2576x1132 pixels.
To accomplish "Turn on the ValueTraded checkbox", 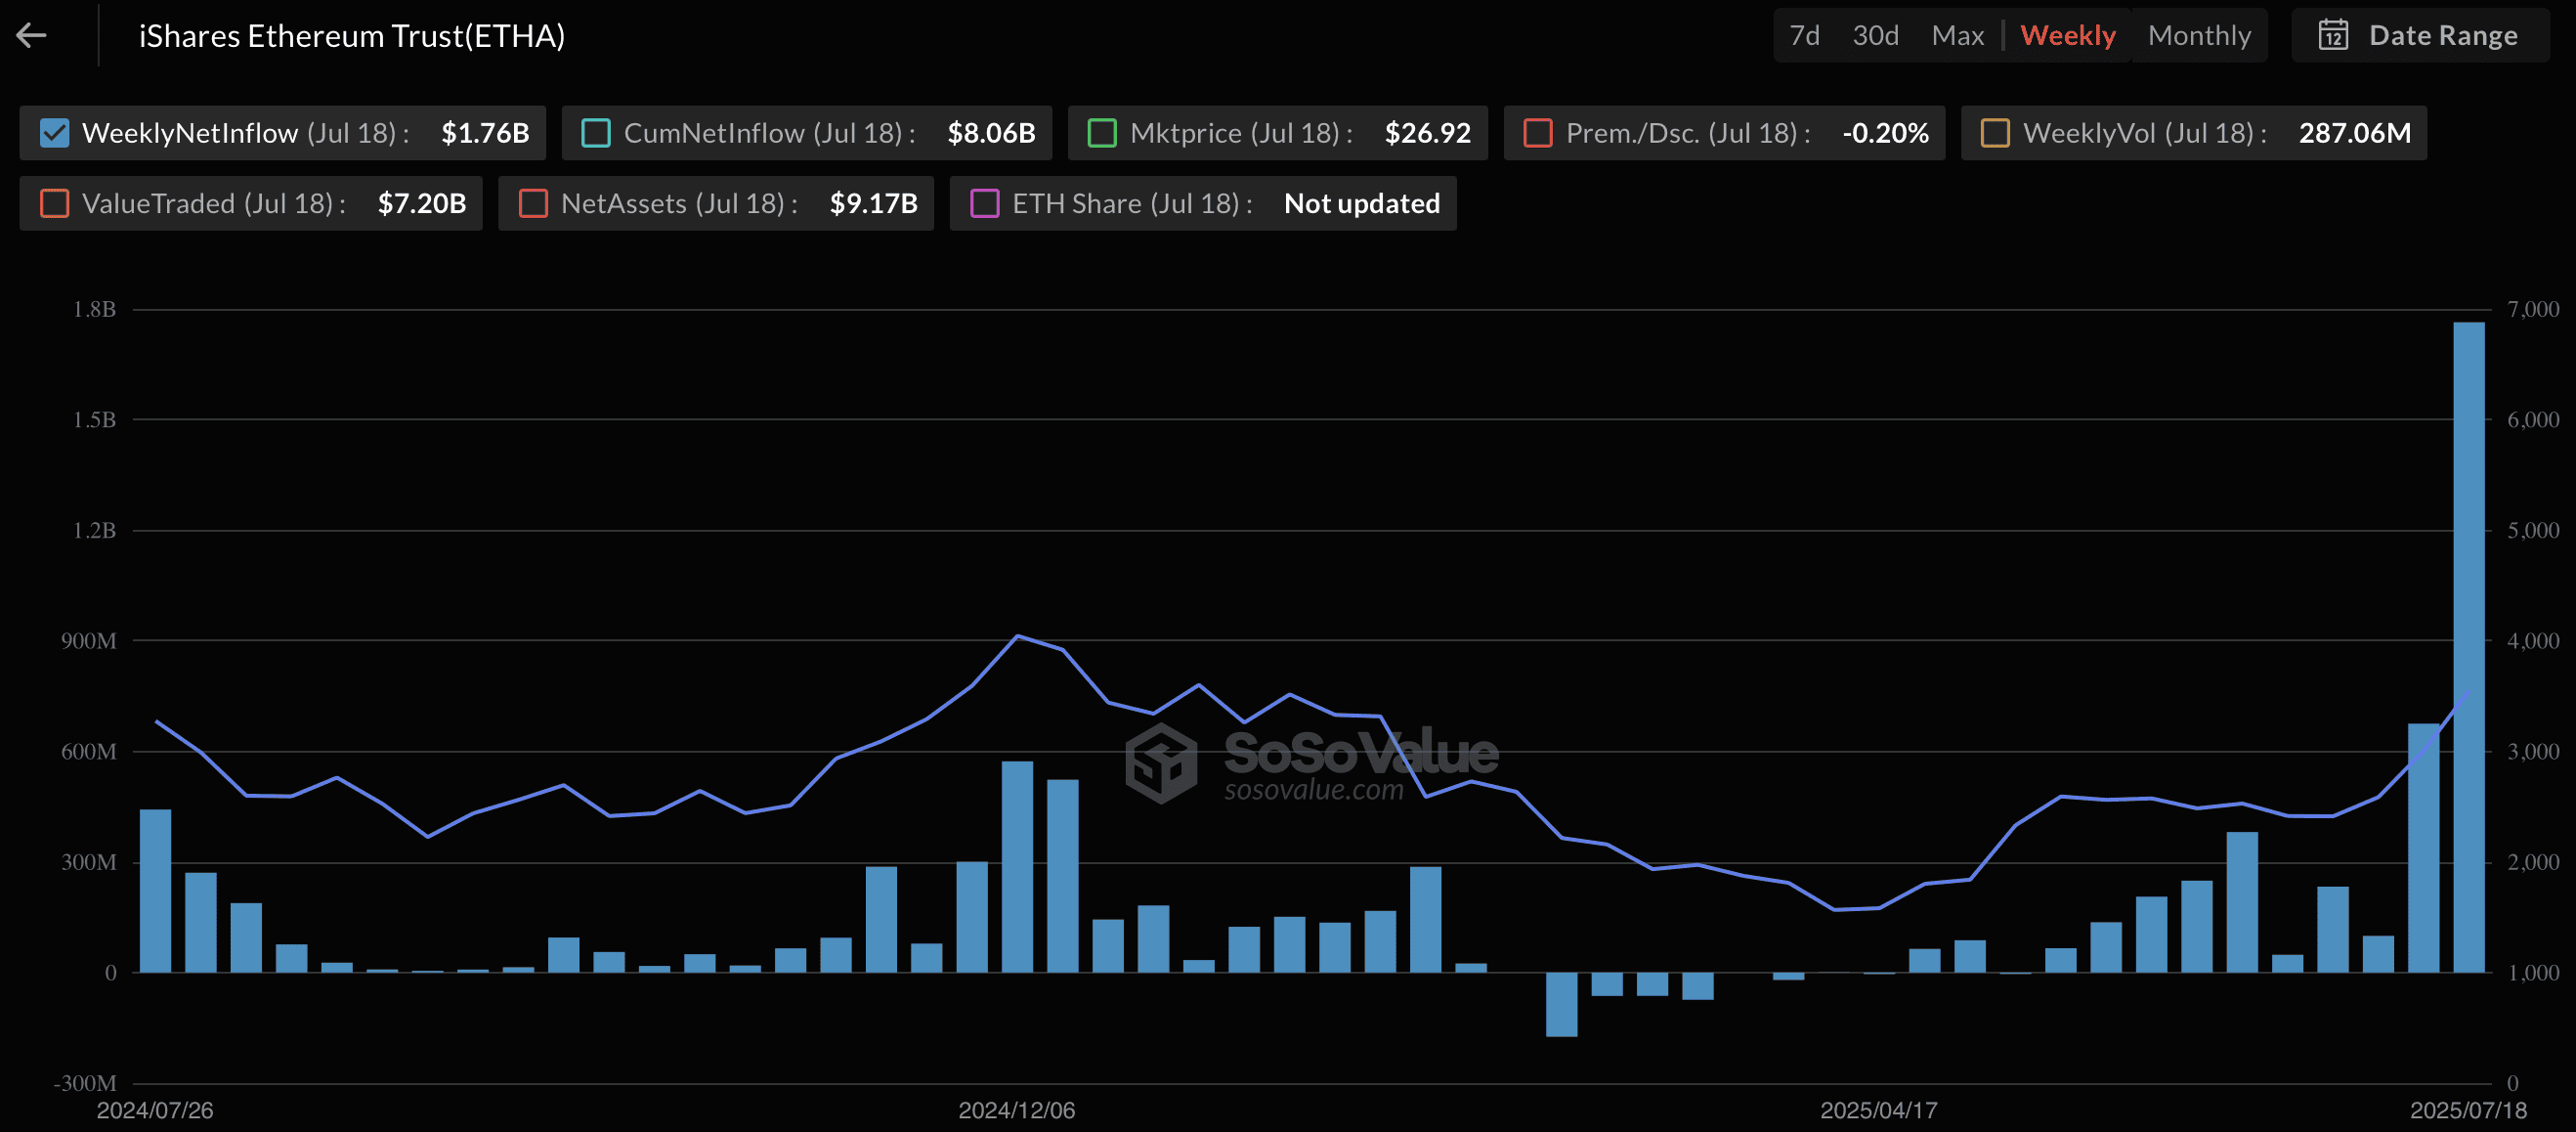I will point(55,204).
